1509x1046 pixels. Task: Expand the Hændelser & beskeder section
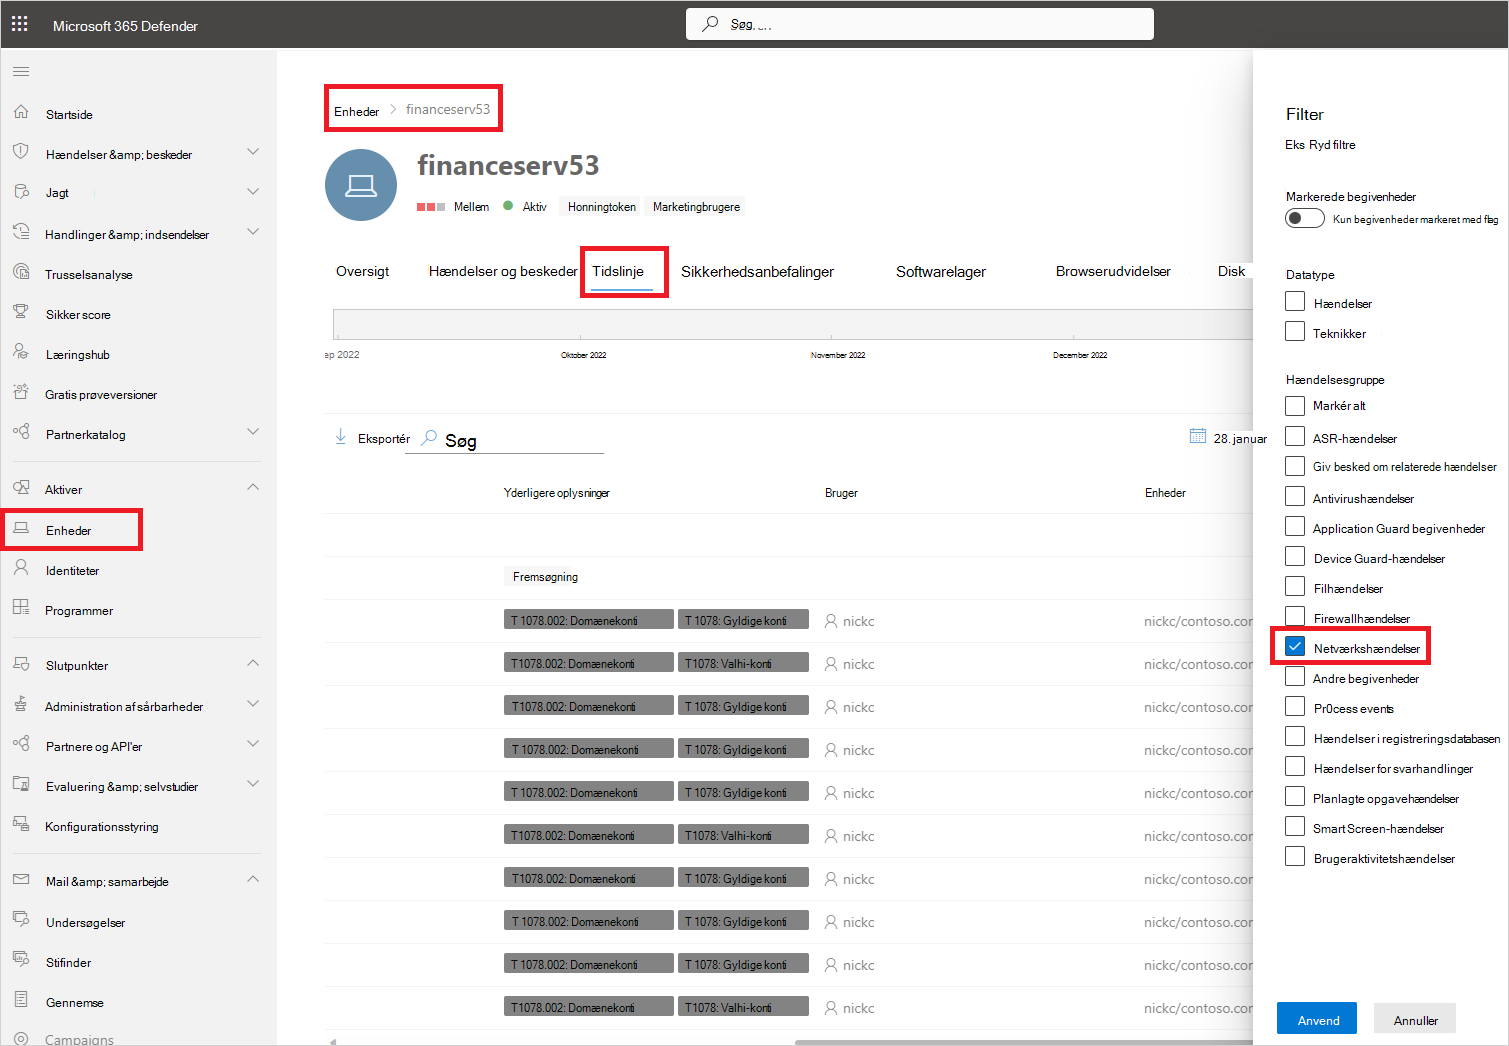click(253, 152)
